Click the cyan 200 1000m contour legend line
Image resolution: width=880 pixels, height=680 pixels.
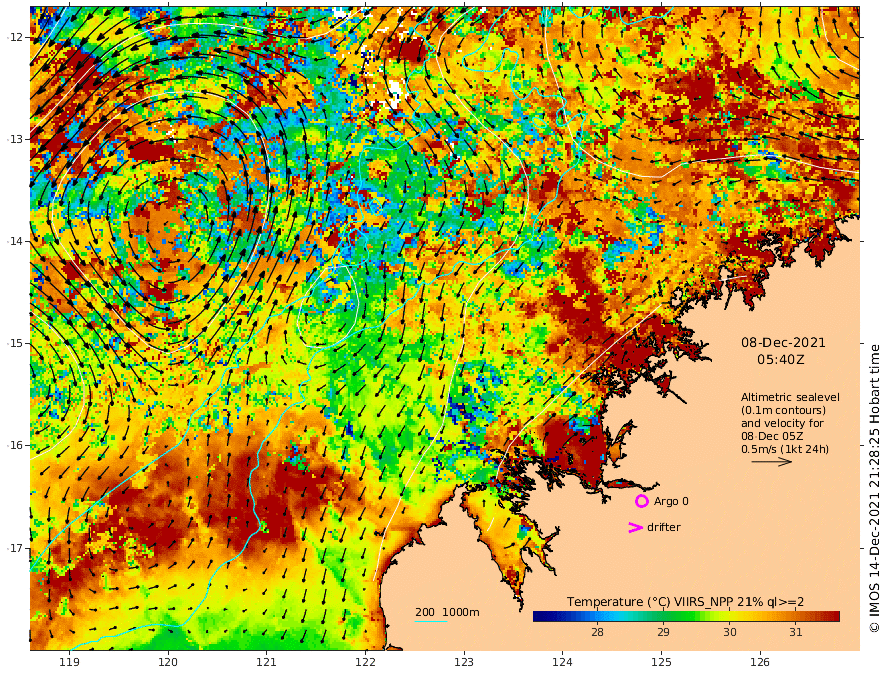coord(431,621)
